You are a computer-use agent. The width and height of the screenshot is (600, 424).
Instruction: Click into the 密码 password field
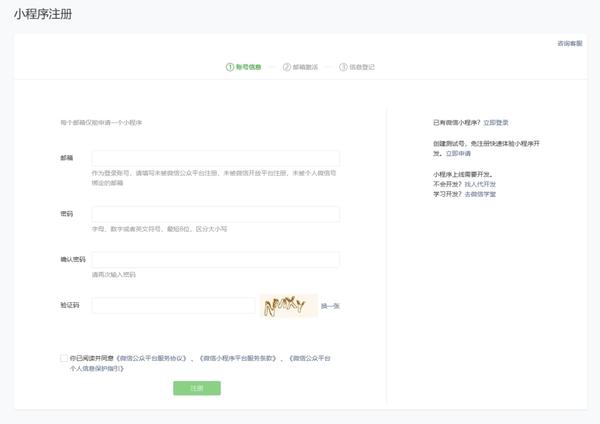point(215,214)
